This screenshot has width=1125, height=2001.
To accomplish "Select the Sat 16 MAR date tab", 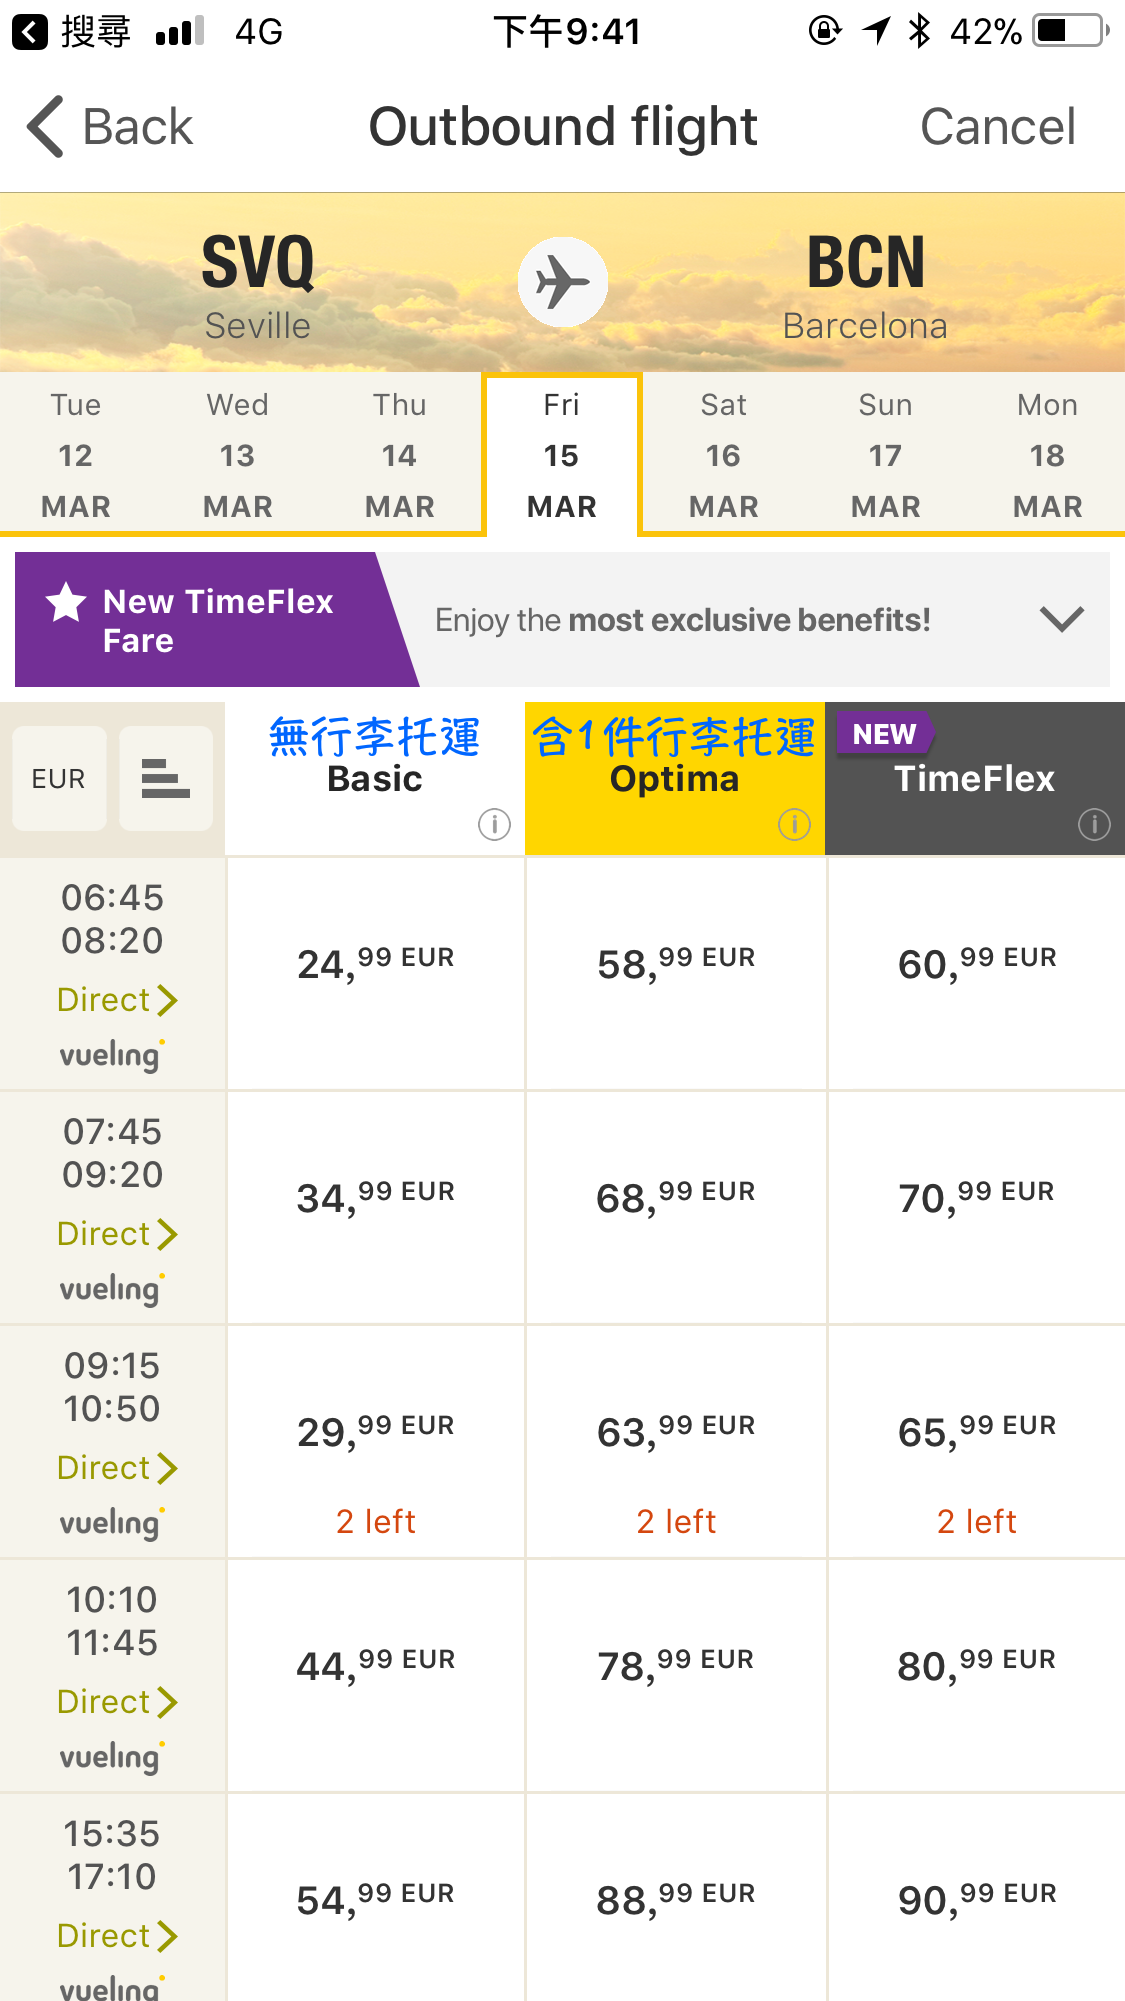I will (x=723, y=455).
